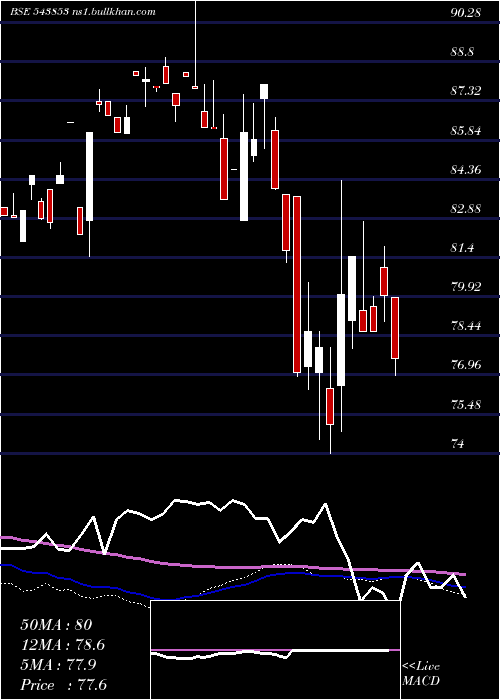Click the 84.36 price axis label
Image resolution: width=500 pixels, height=700 pixels.
pyautogui.click(x=465, y=170)
